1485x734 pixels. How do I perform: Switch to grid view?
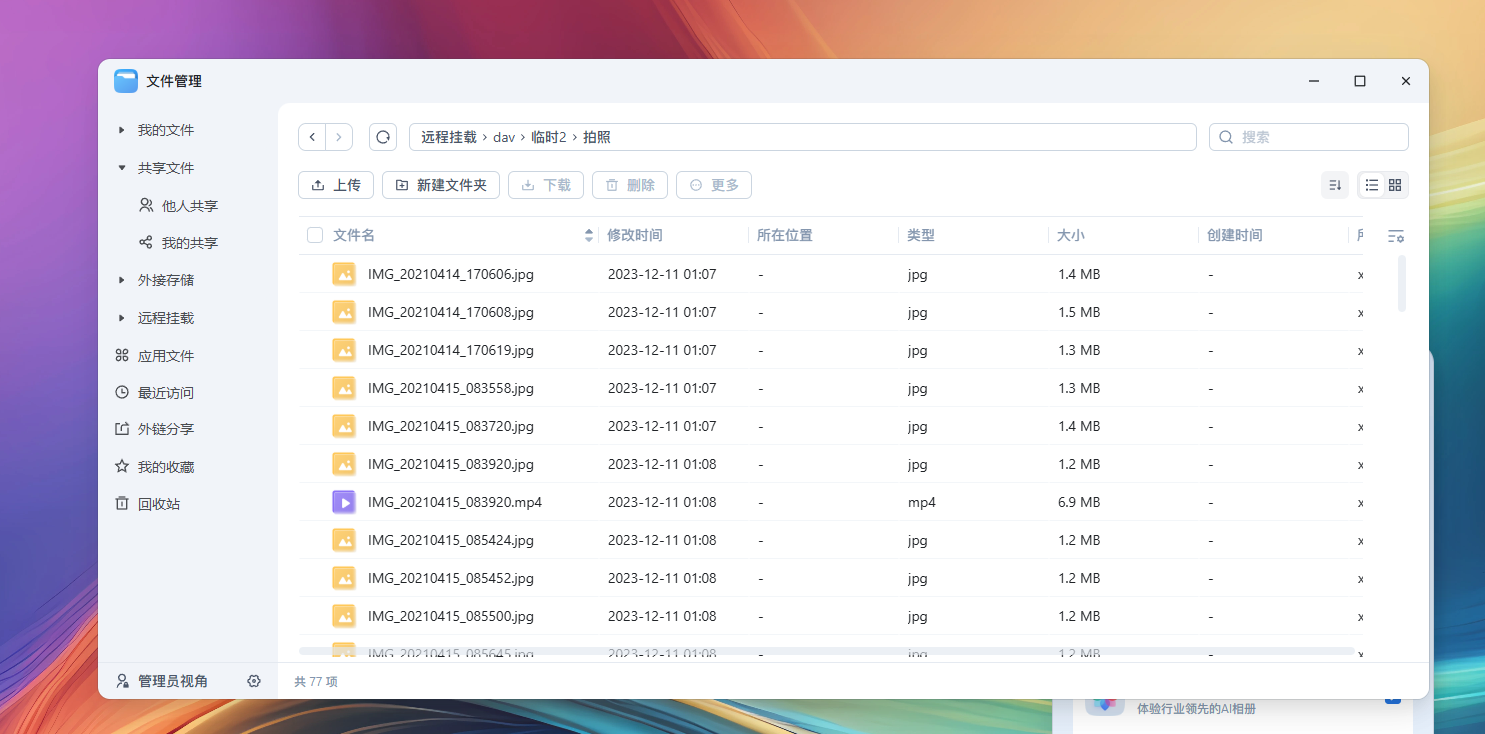1395,185
